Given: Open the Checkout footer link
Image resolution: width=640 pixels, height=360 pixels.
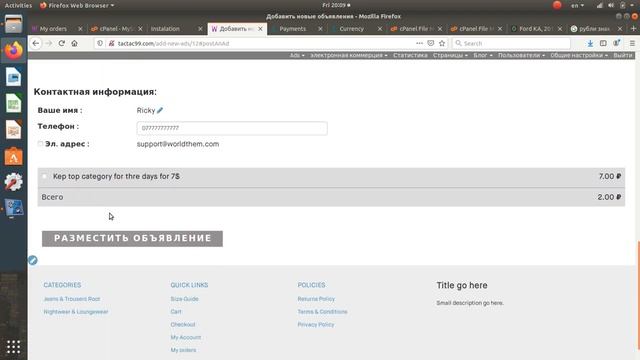Looking at the screenshot, I should (183, 324).
